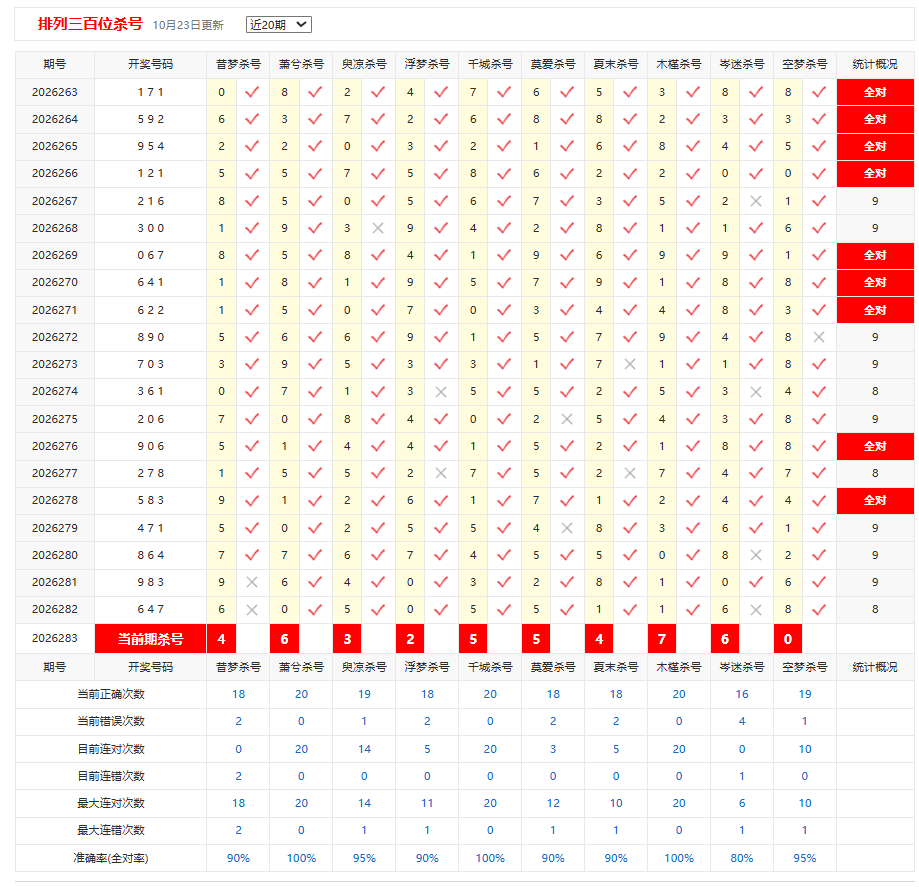The width and height of the screenshot is (919, 887).
Task: Click the 全对 red badge in row 2026263
Action: (x=875, y=92)
